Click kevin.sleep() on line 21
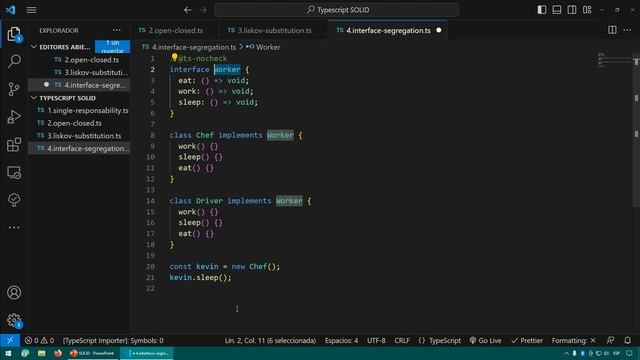640x360 pixels. tap(200, 278)
